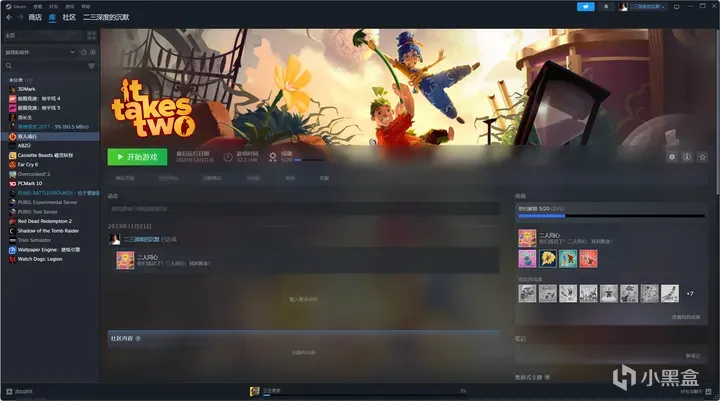Open downloads manager in bottom bar
The width and height of the screenshot is (720, 401).
(360, 391)
